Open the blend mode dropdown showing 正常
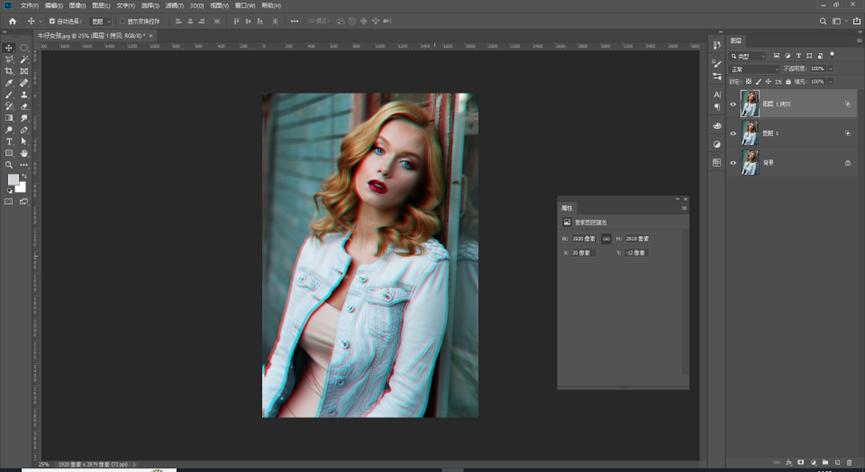Image resolution: width=865 pixels, height=472 pixels. (753, 69)
